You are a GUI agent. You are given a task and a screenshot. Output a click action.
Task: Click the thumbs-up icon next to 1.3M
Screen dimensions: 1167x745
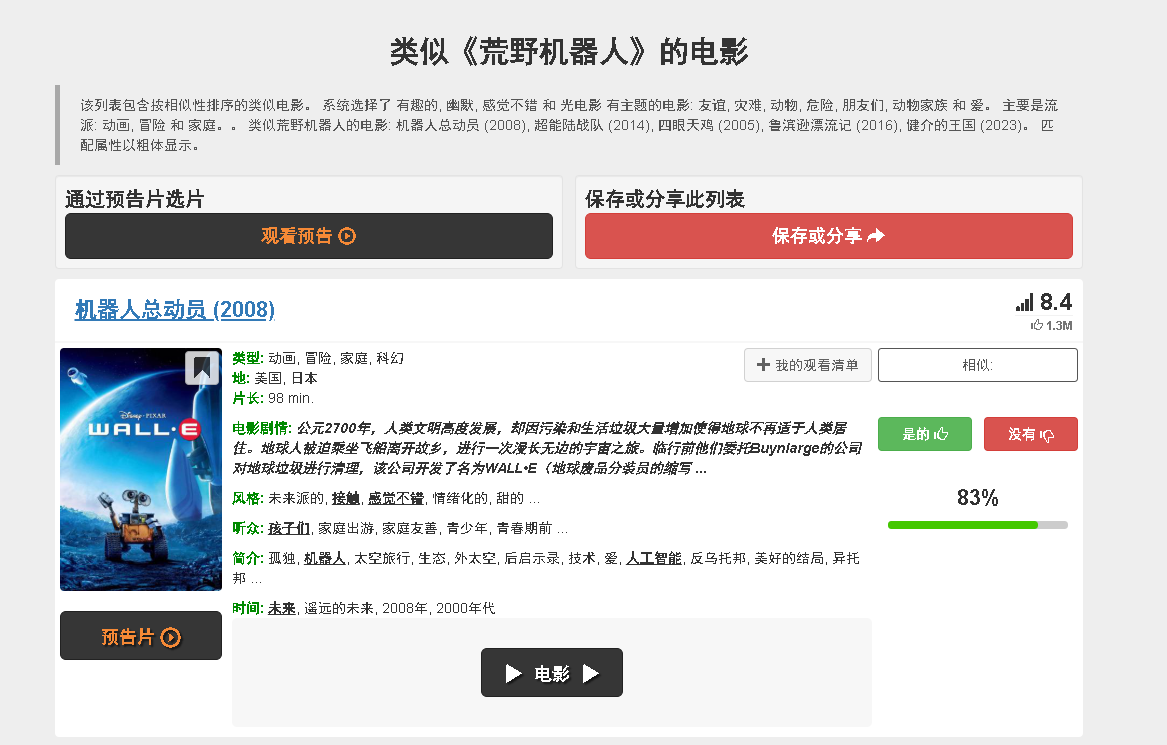point(1037,324)
